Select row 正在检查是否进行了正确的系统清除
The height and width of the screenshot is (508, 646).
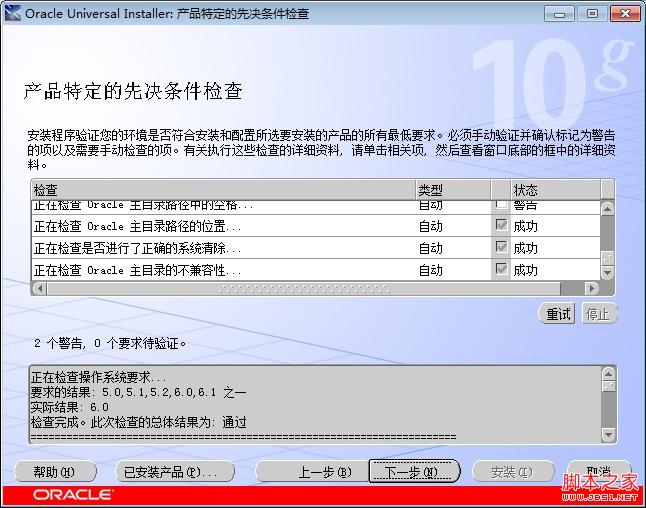click(316, 248)
